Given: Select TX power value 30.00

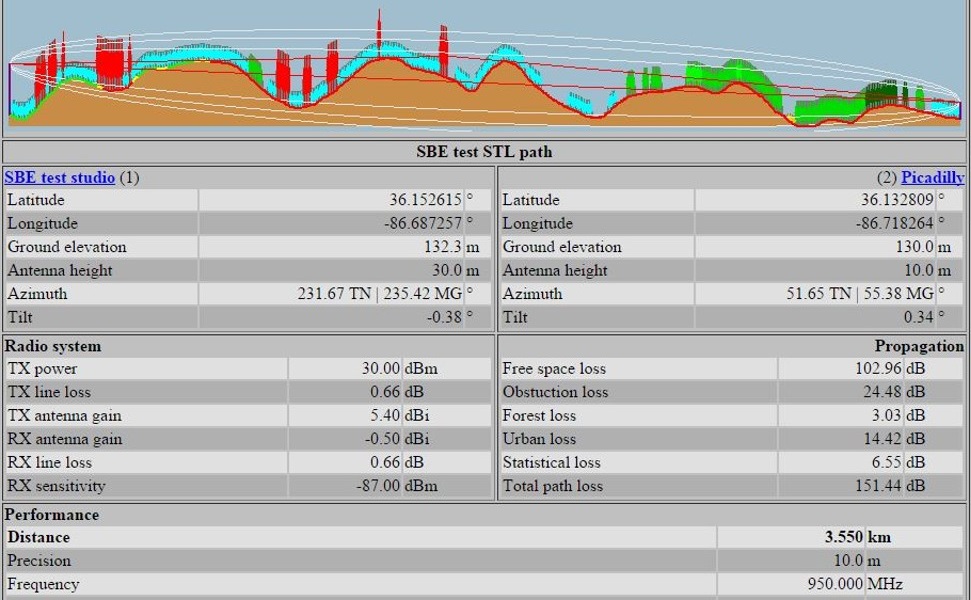Looking at the screenshot, I should [x=381, y=368].
